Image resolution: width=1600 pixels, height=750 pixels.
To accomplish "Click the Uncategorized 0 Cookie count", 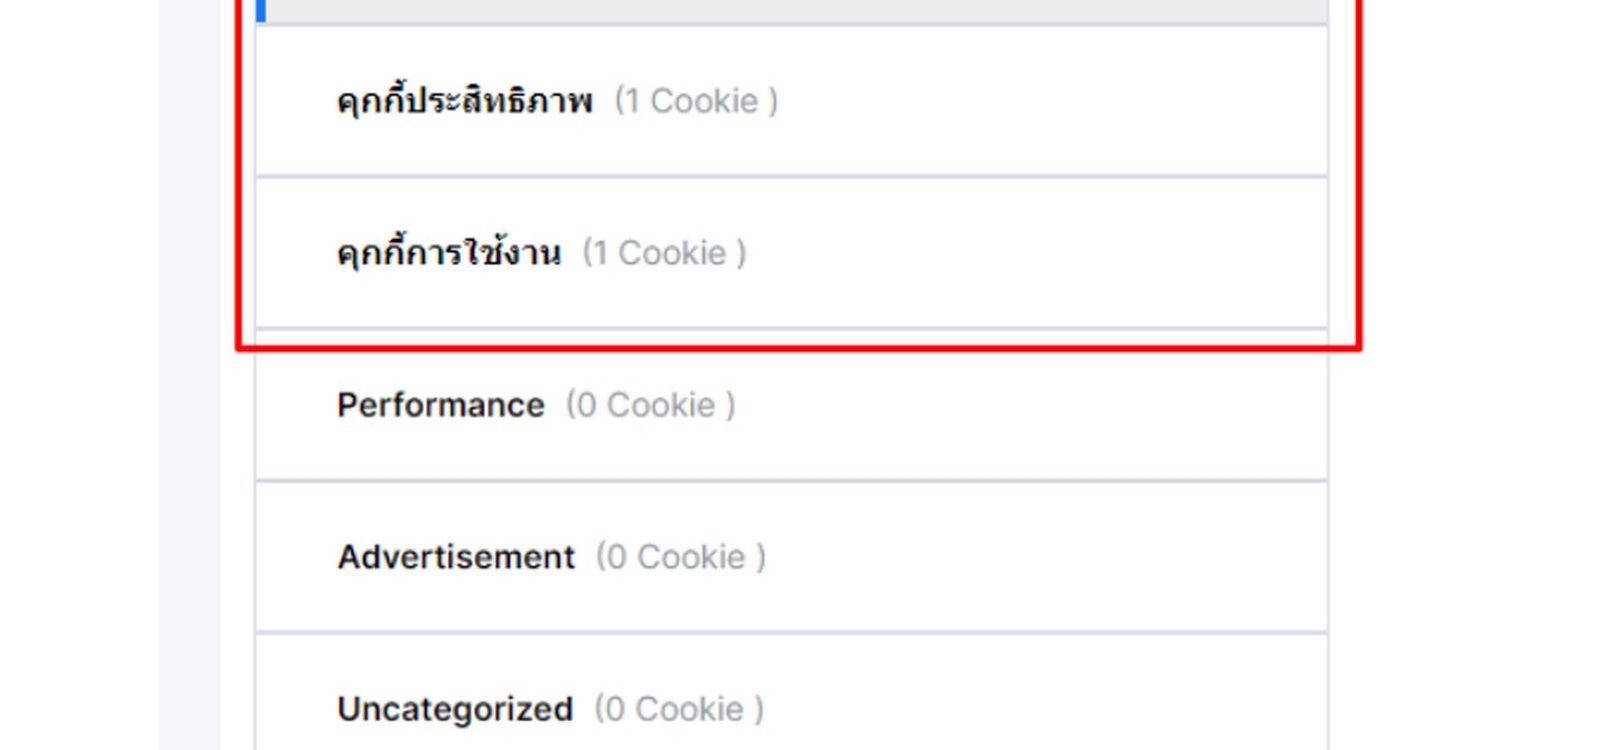I will [x=679, y=709].
